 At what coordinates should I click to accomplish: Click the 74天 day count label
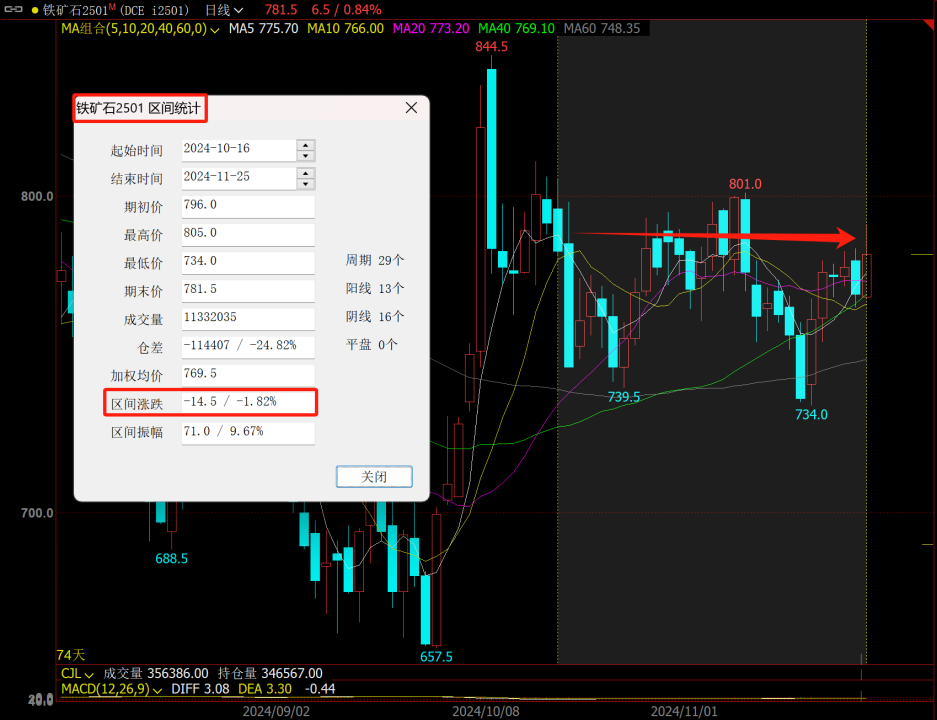tap(71, 655)
